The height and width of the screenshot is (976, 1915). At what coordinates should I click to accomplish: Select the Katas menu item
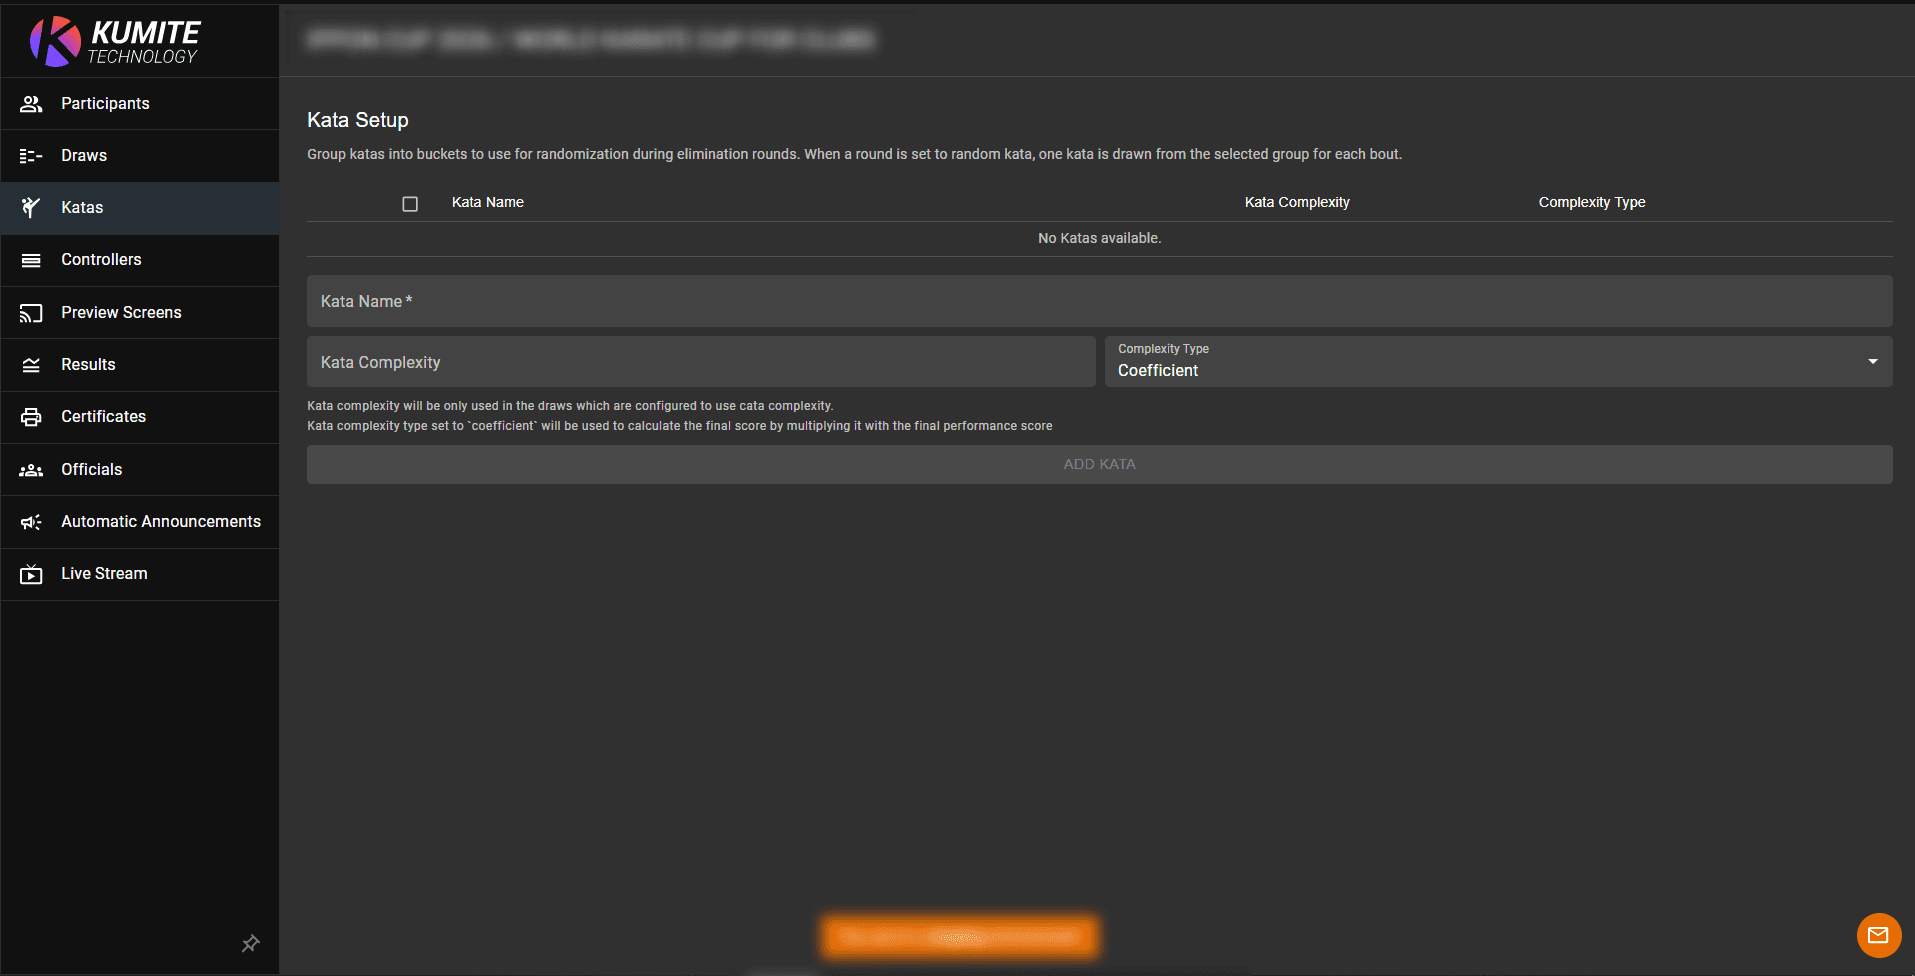coord(140,208)
